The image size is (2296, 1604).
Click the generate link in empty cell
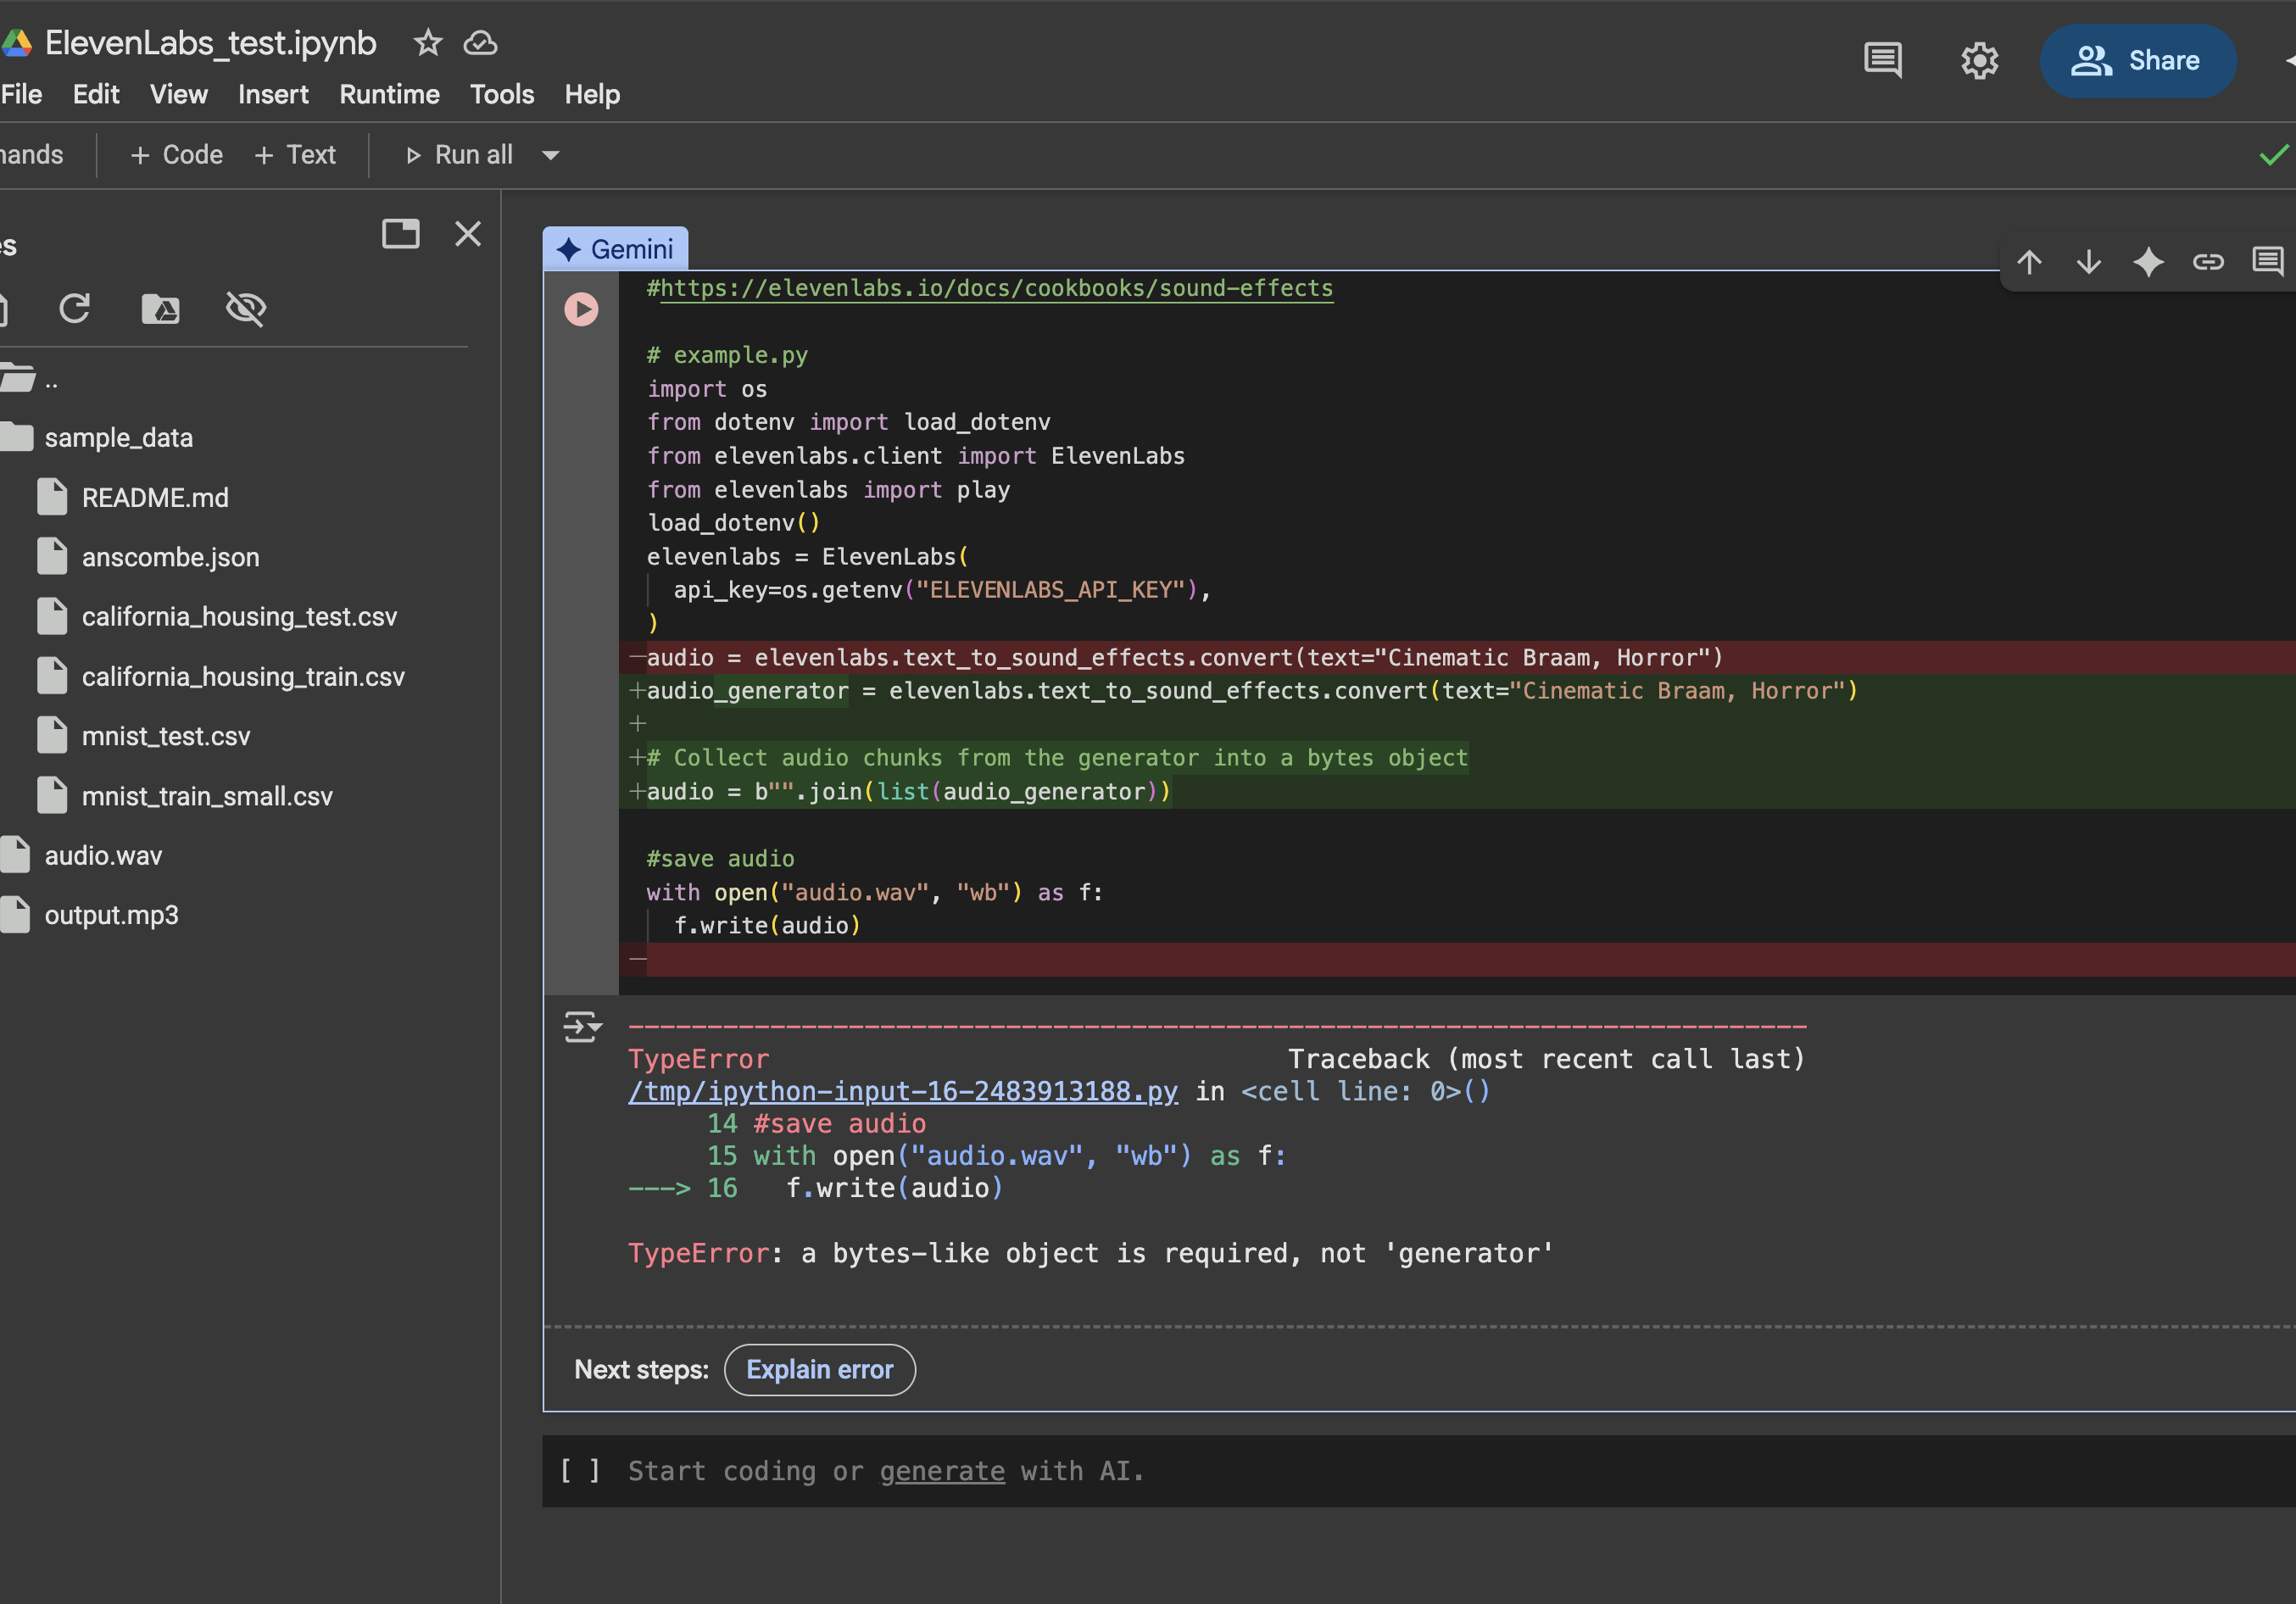click(x=942, y=1471)
